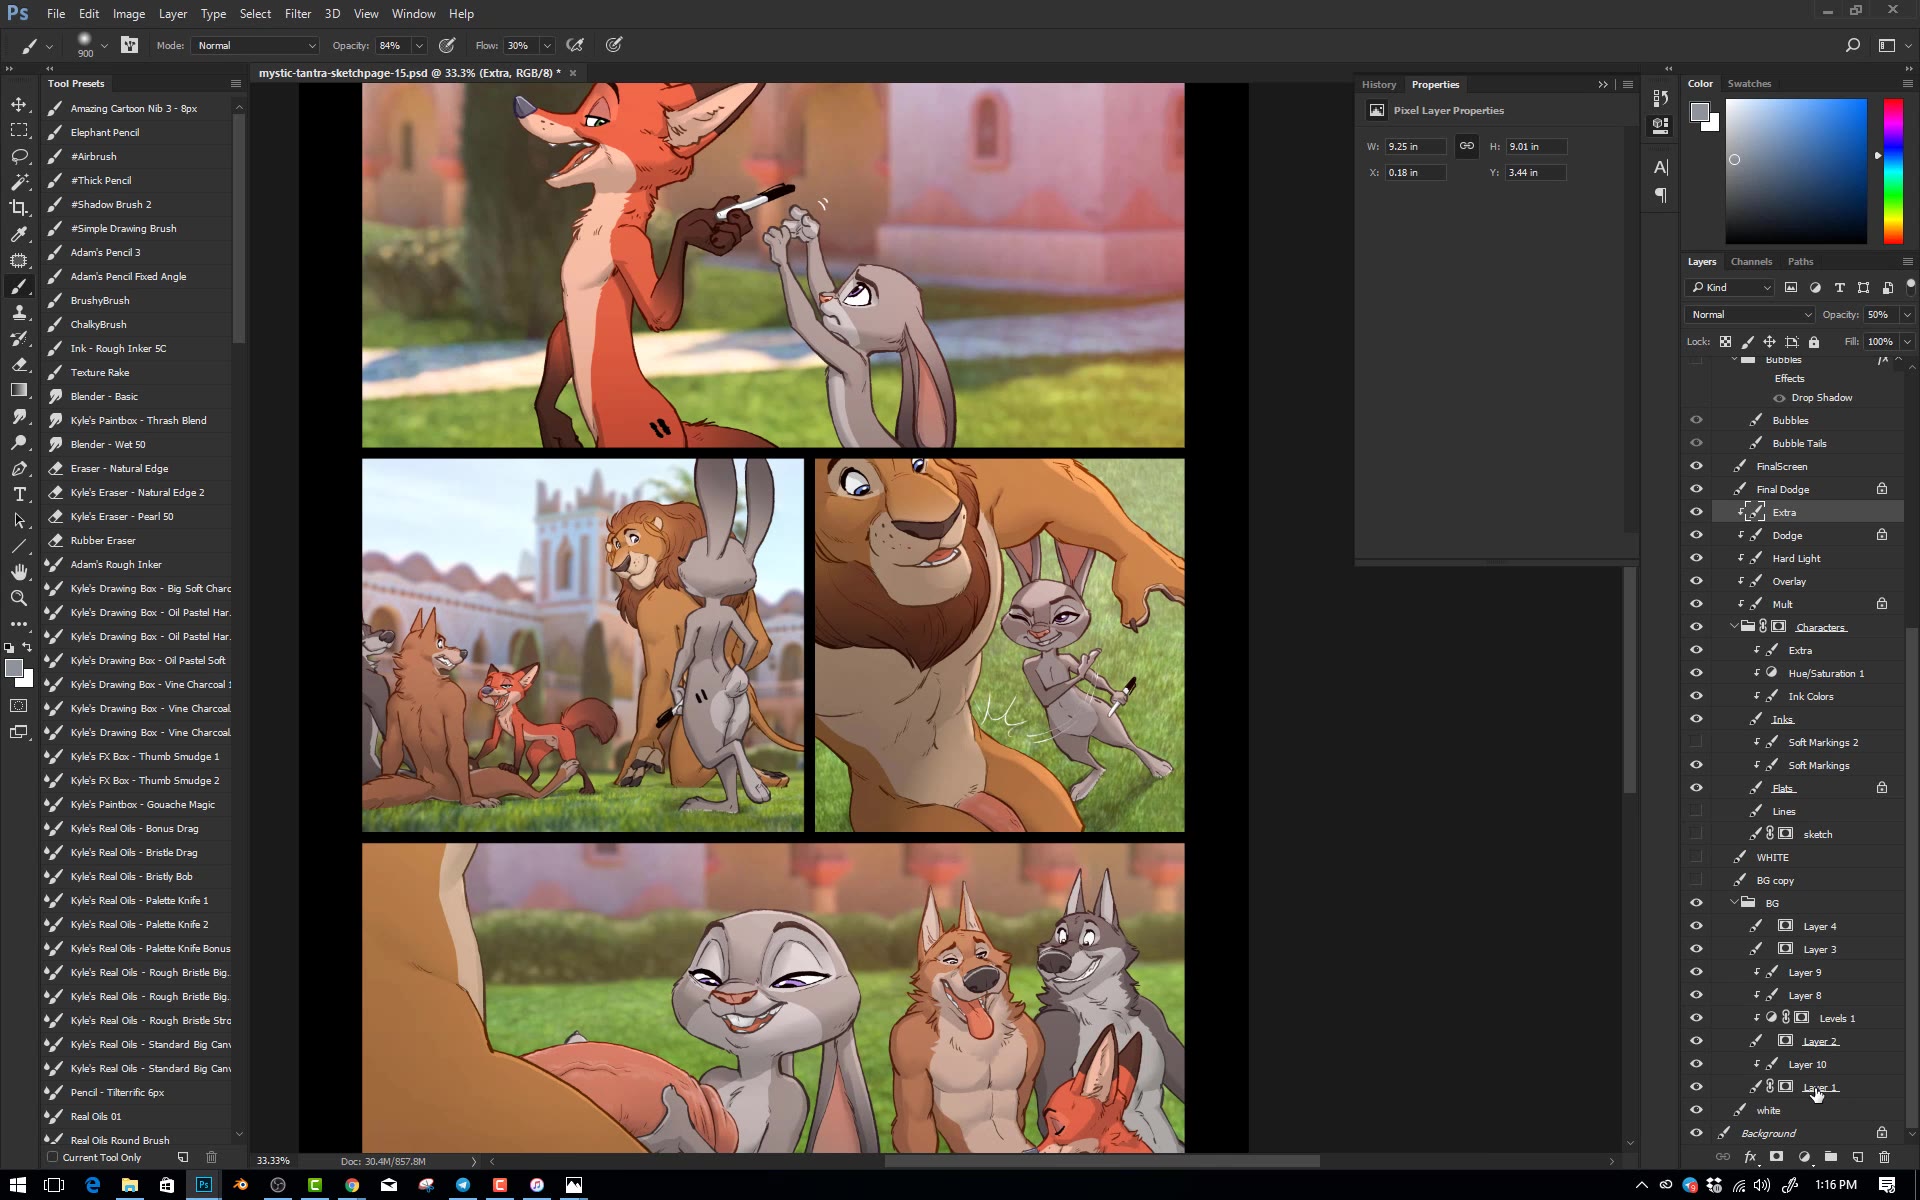Select the Rectangular Marquee tool

pos(19,130)
